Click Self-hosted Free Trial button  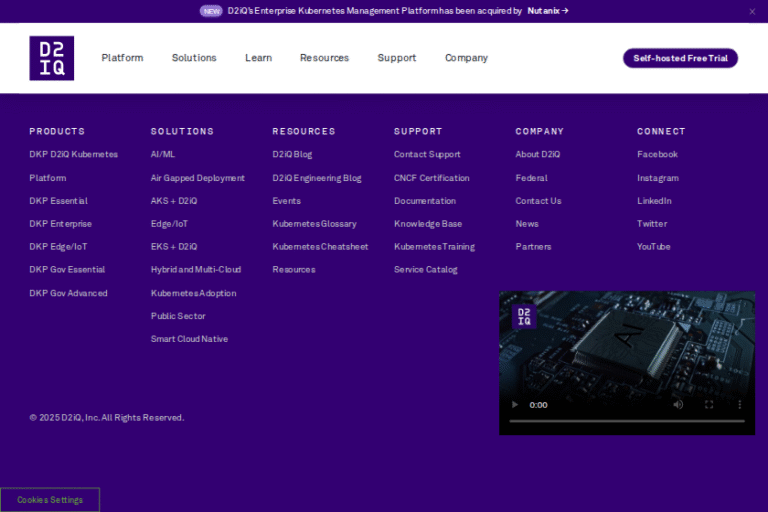[680, 58]
